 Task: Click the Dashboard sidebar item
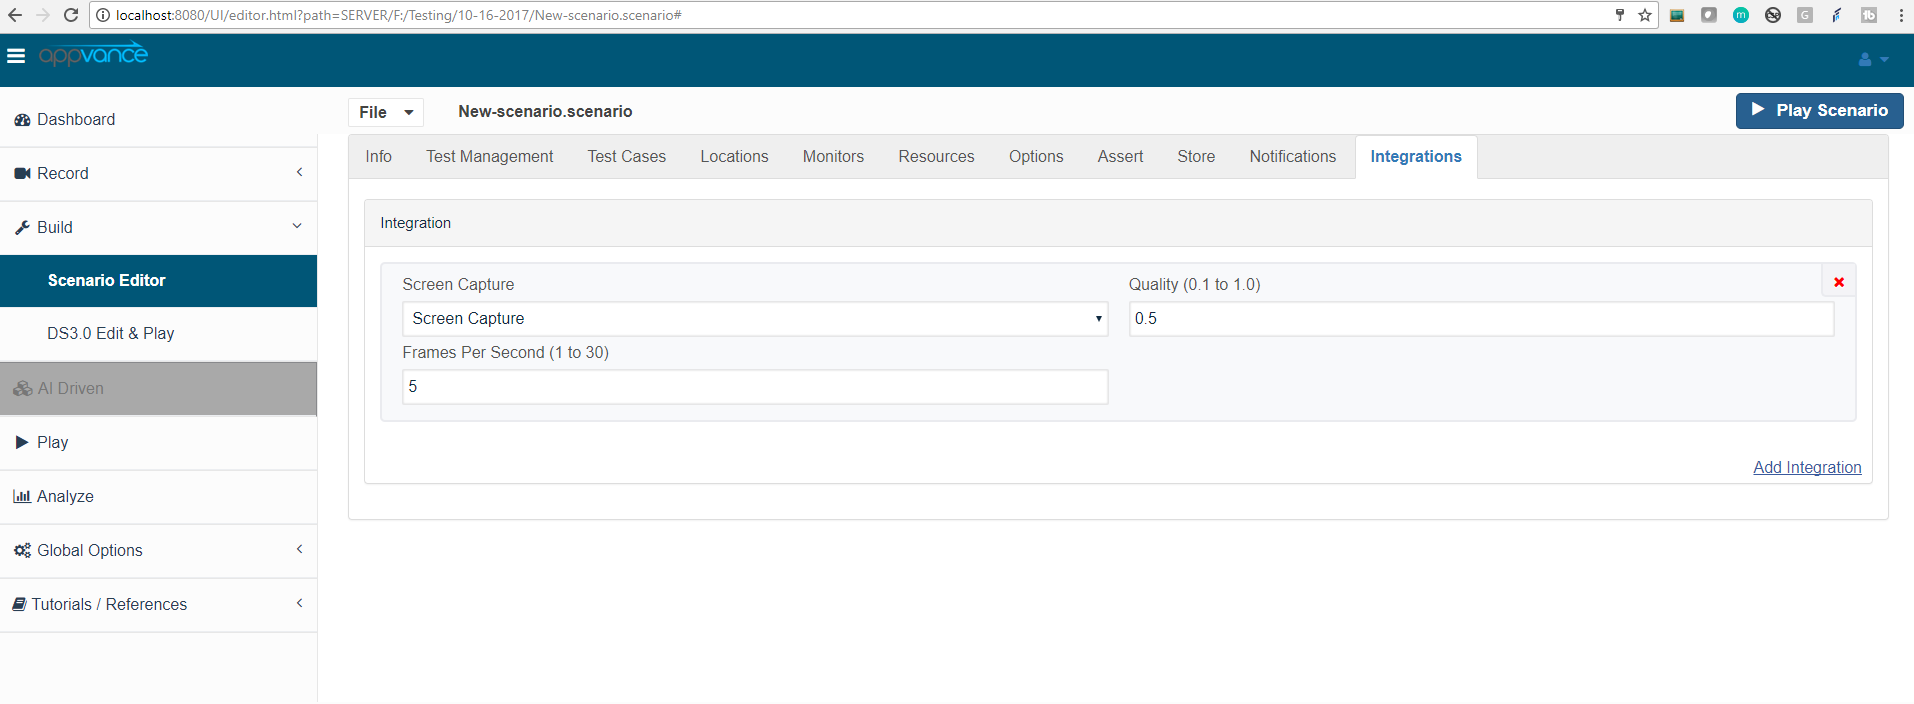(76, 120)
